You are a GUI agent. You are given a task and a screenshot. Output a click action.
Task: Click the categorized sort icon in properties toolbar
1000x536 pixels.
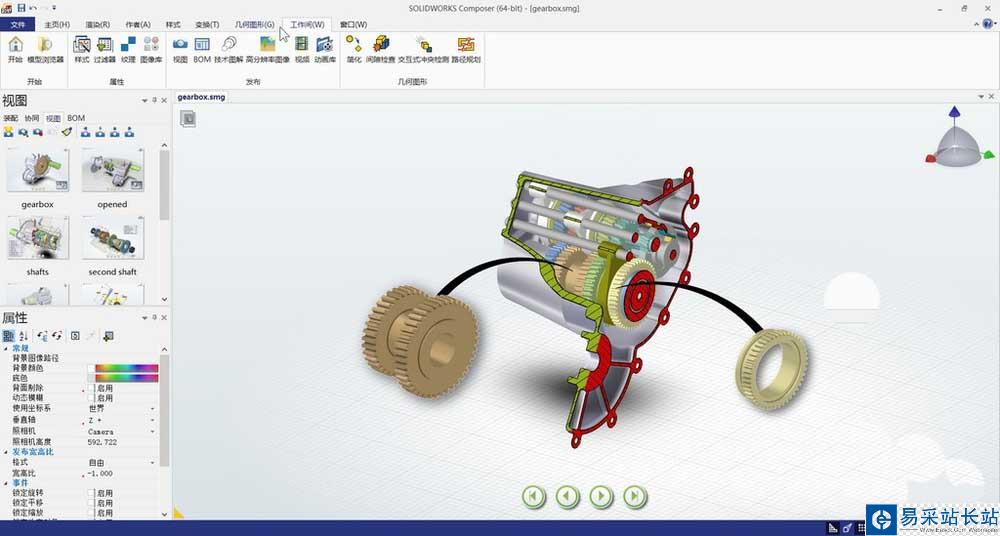tap(8, 336)
